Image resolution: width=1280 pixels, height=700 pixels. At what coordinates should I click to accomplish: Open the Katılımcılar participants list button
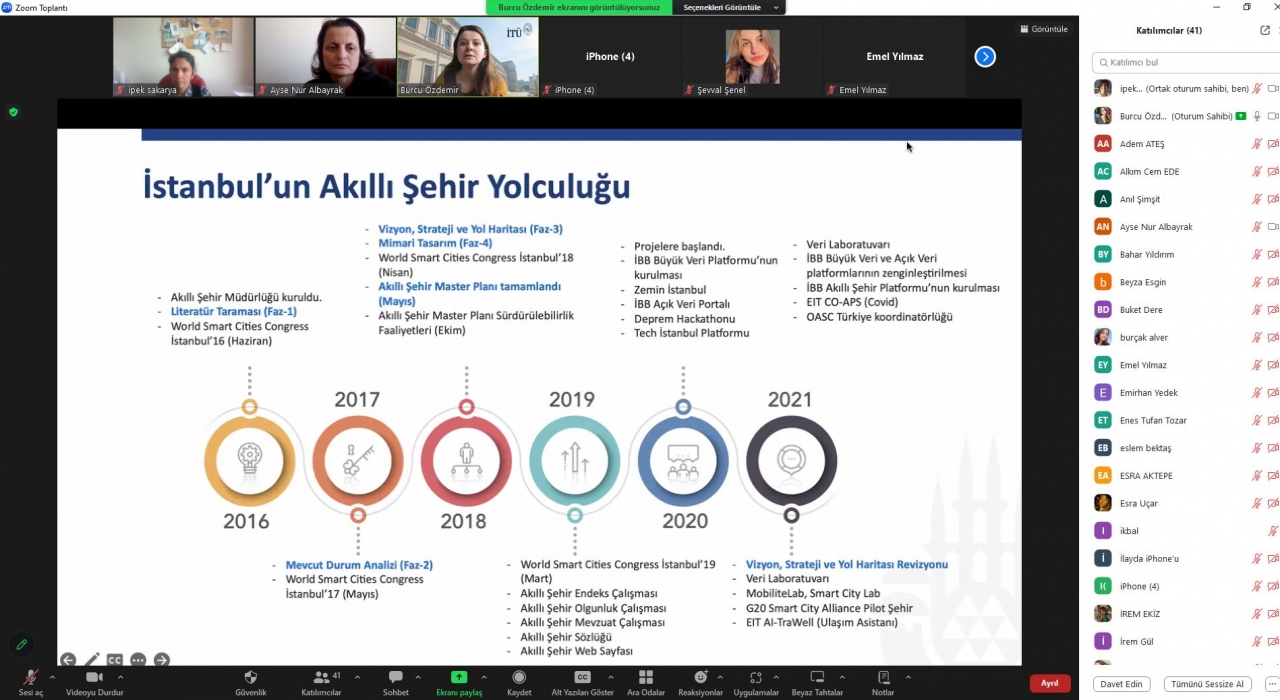[x=321, y=678]
